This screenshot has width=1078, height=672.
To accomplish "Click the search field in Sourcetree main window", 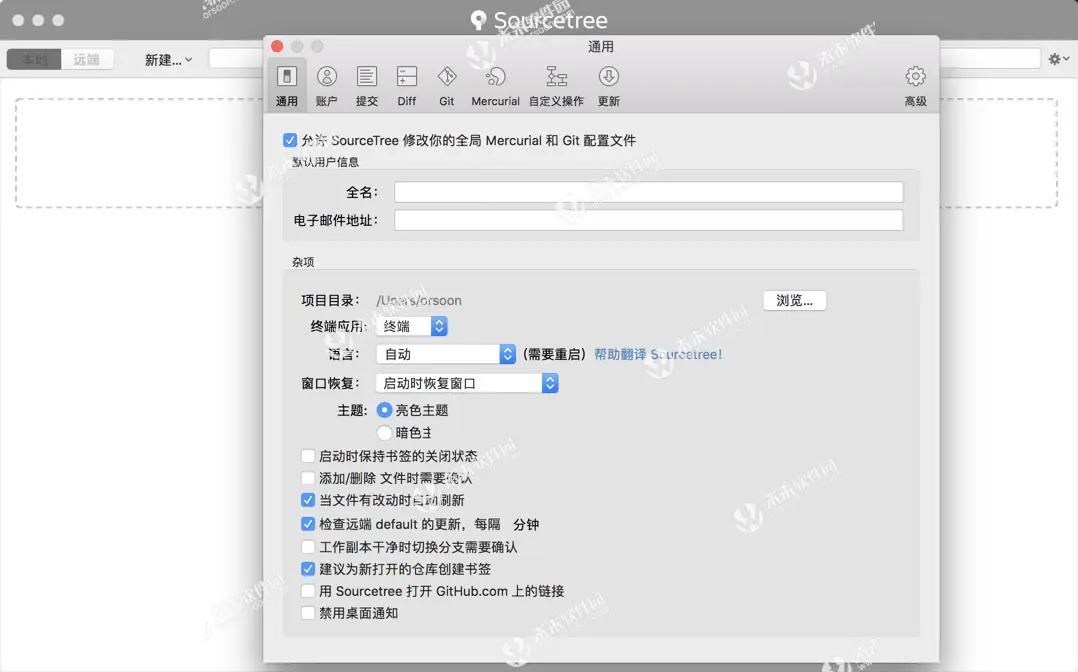I will click(990, 58).
